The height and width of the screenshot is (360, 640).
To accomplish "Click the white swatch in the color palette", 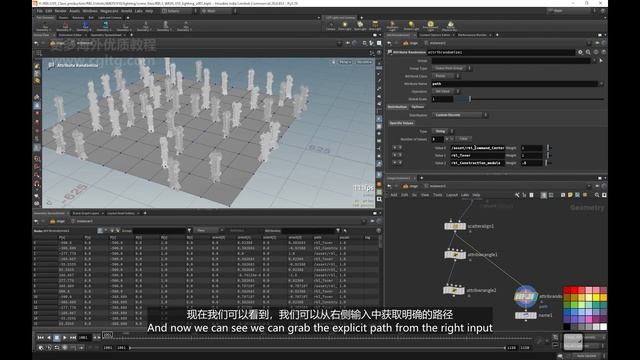I will pos(603,327).
